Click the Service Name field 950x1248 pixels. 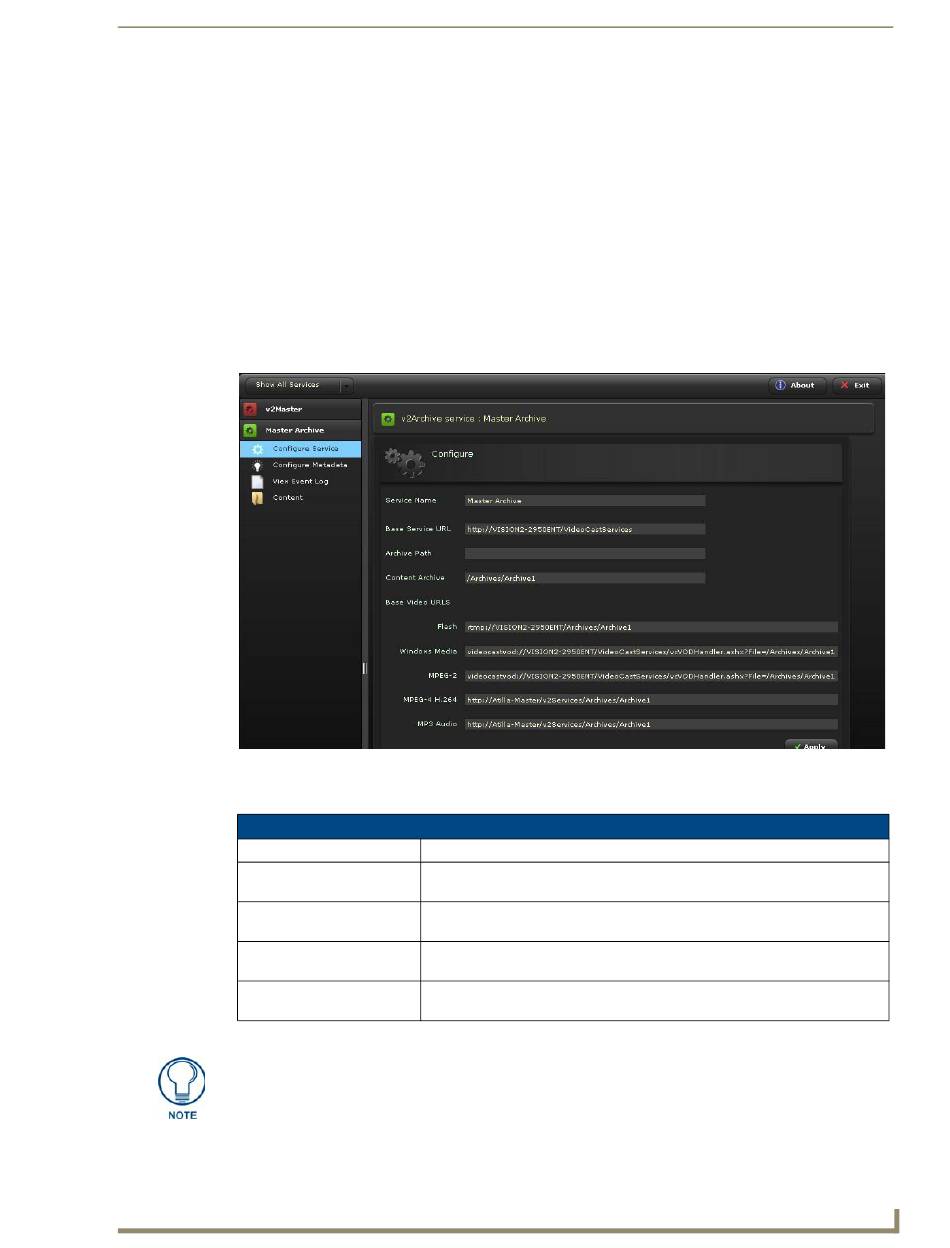pyautogui.click(x=585, y=501)
